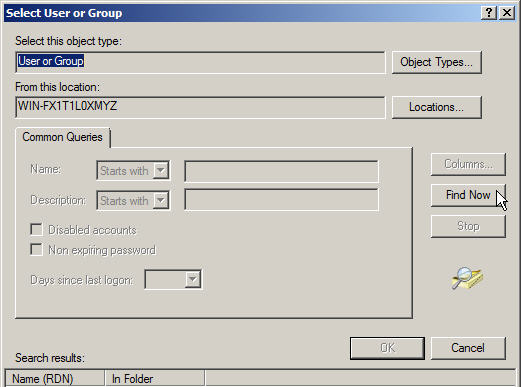
Task: Select the Common Queries tab
Action: pos(62,137)
